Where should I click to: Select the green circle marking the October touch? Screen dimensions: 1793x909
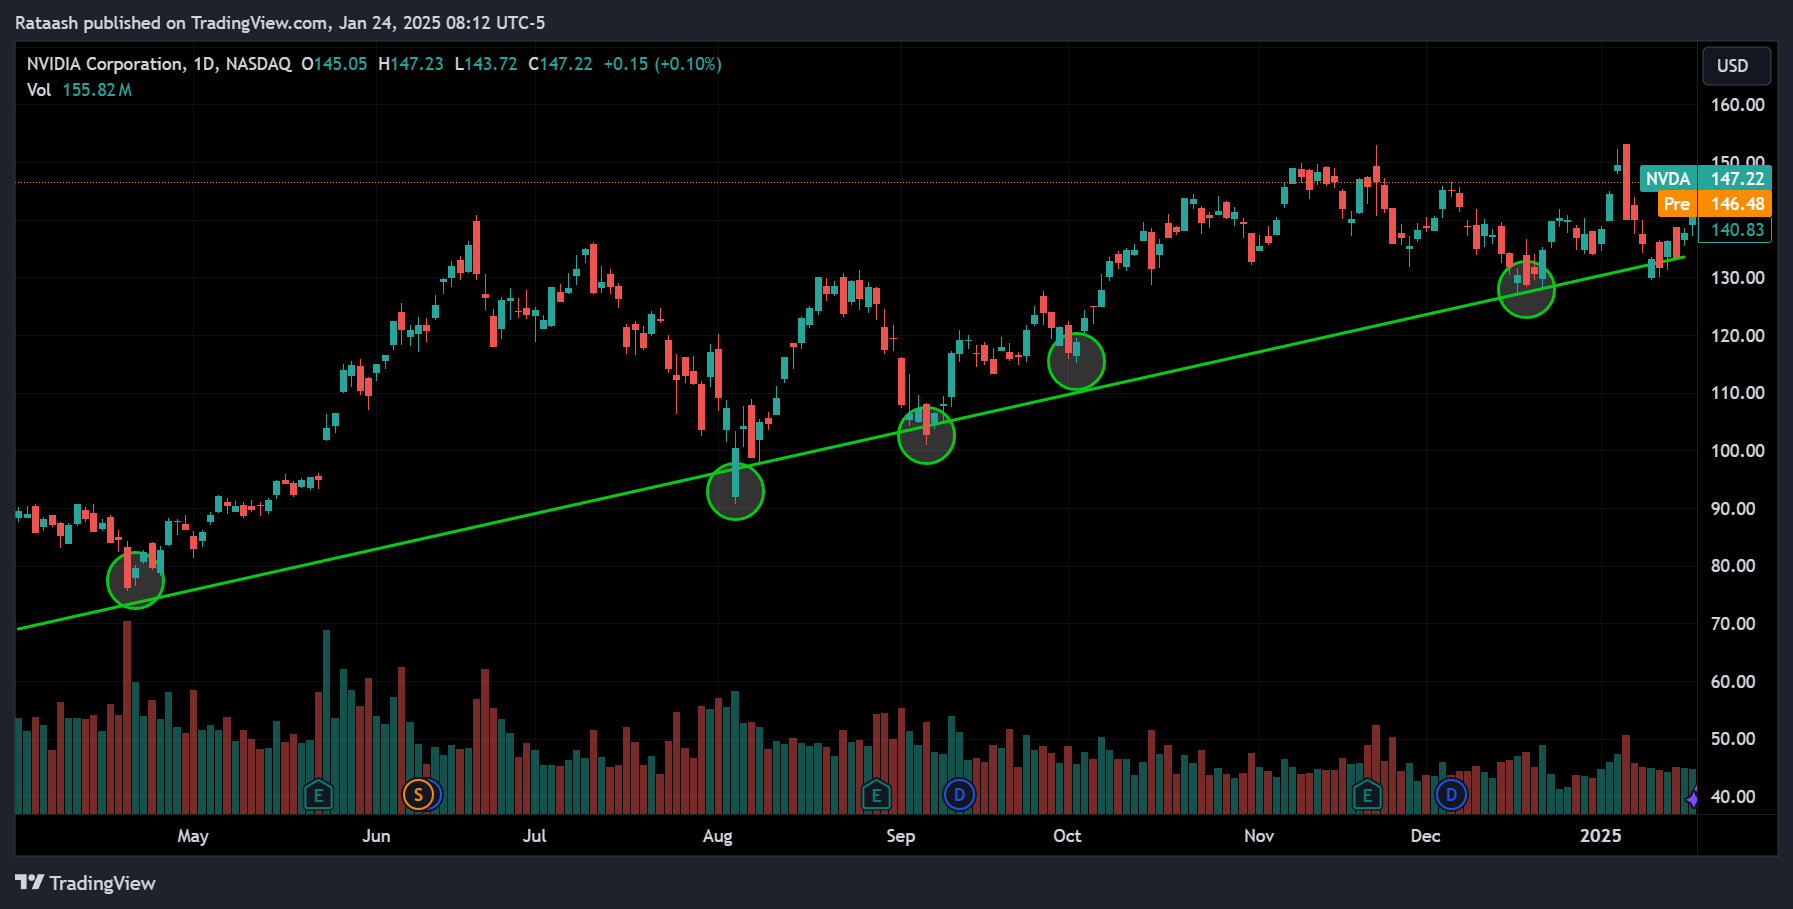(1076, 361)
